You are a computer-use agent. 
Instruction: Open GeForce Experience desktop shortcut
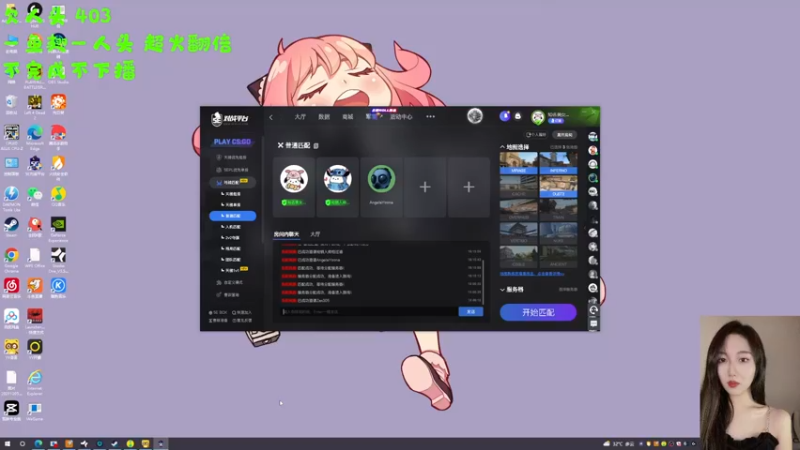coord(58,229)
